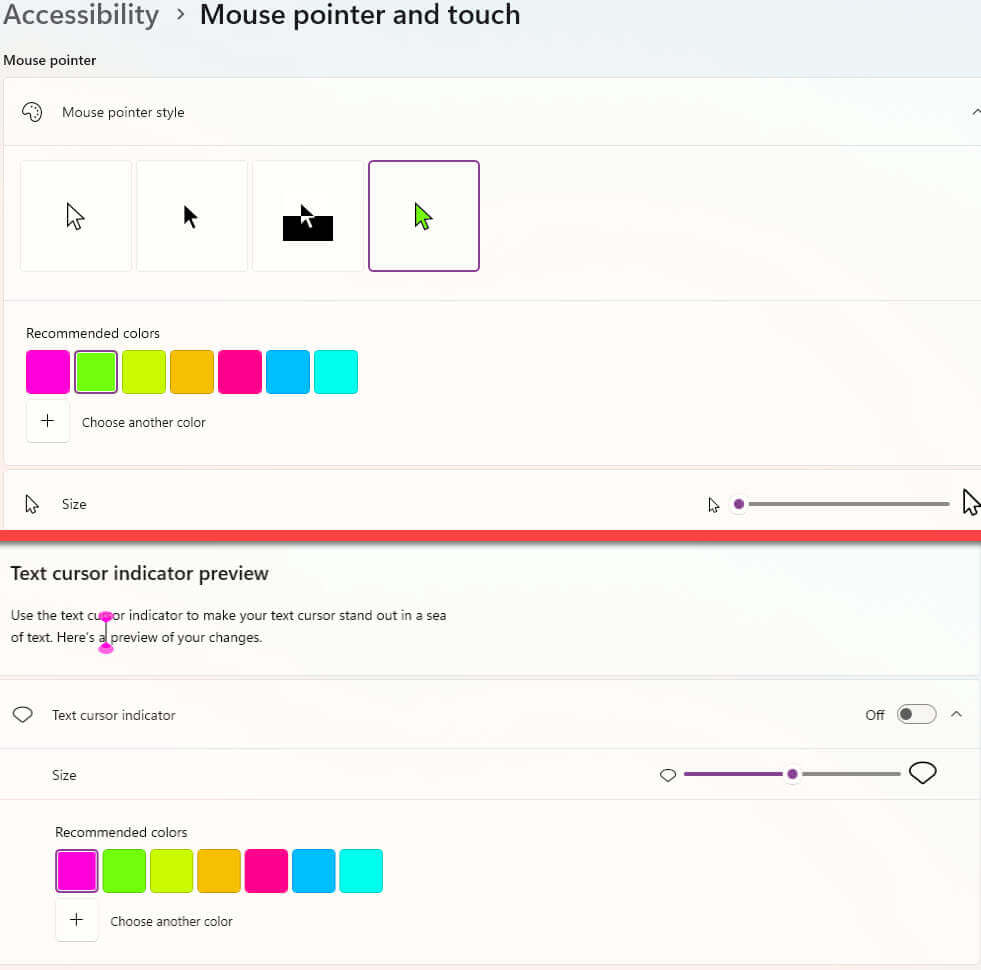Select the black mouse pointer style
The width and height of the screenshot is (981, 970).
click(192, 216)
